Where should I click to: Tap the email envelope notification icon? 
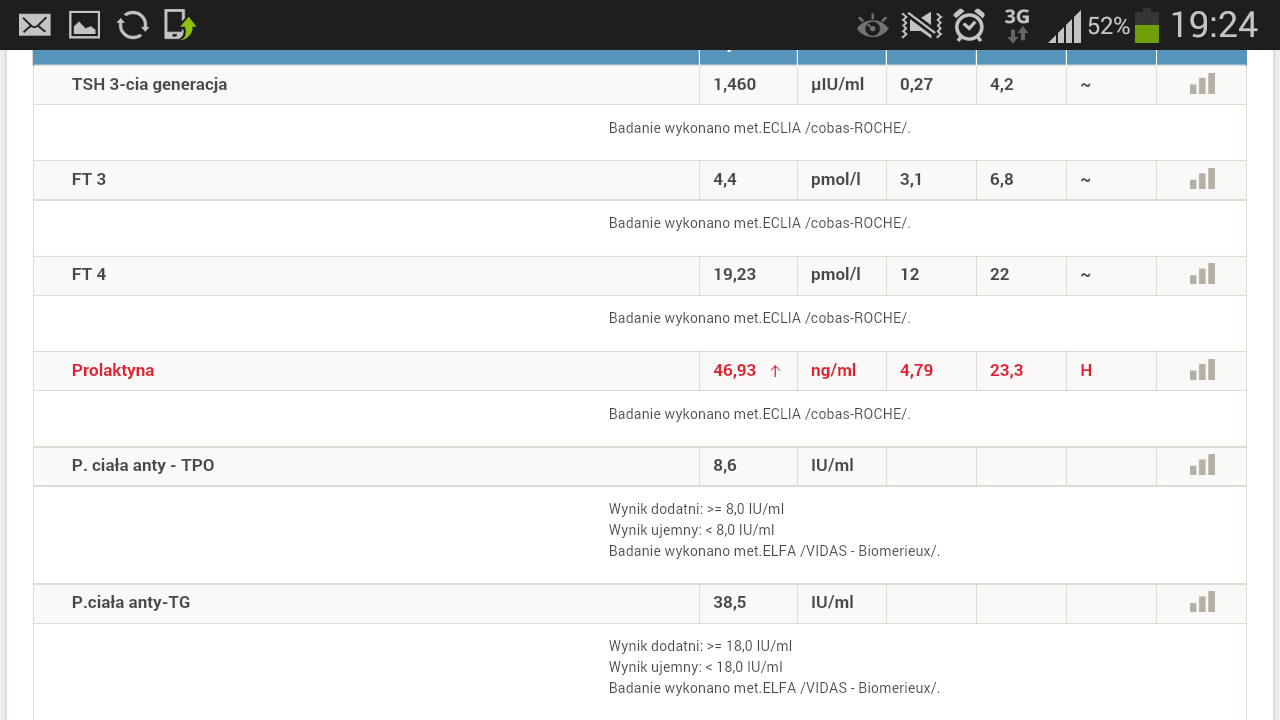click(35, 25)
